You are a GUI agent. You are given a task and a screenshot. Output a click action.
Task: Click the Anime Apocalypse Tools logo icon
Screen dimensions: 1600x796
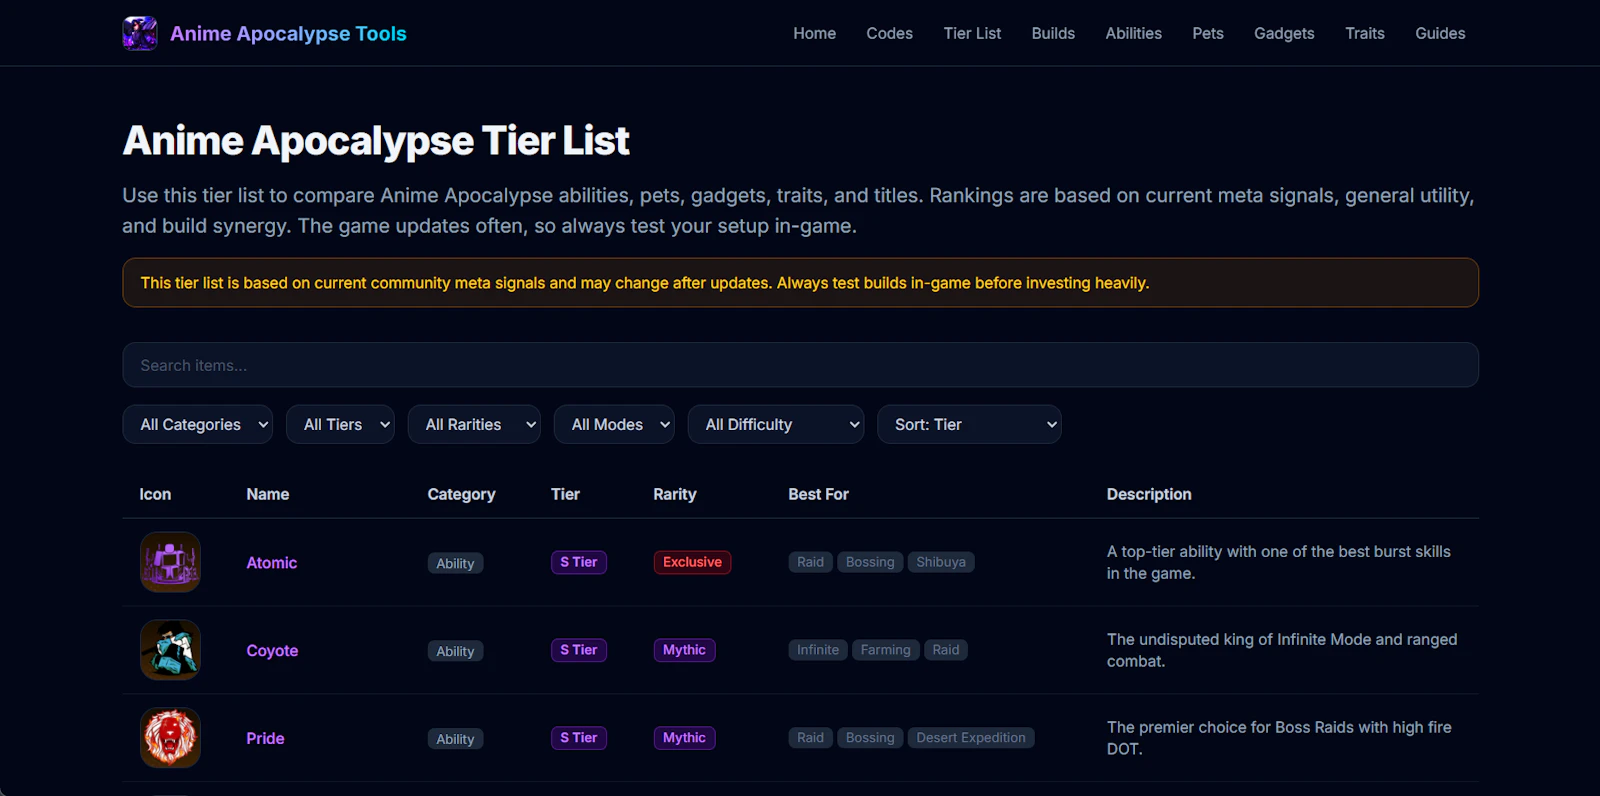(x=140, y=33)
